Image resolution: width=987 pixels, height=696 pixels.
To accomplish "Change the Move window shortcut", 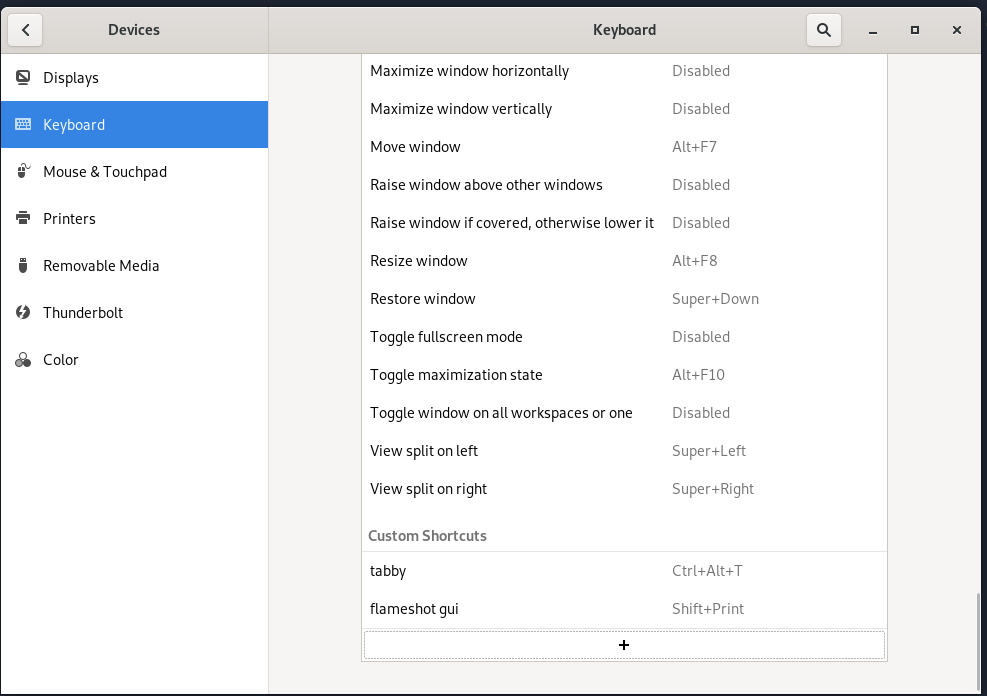I will click(x=624, y=147).
